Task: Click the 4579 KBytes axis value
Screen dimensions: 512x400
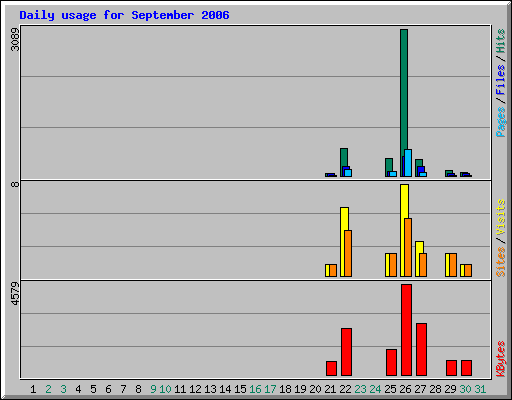Action: pyautogui.click(x=15, y=294)
